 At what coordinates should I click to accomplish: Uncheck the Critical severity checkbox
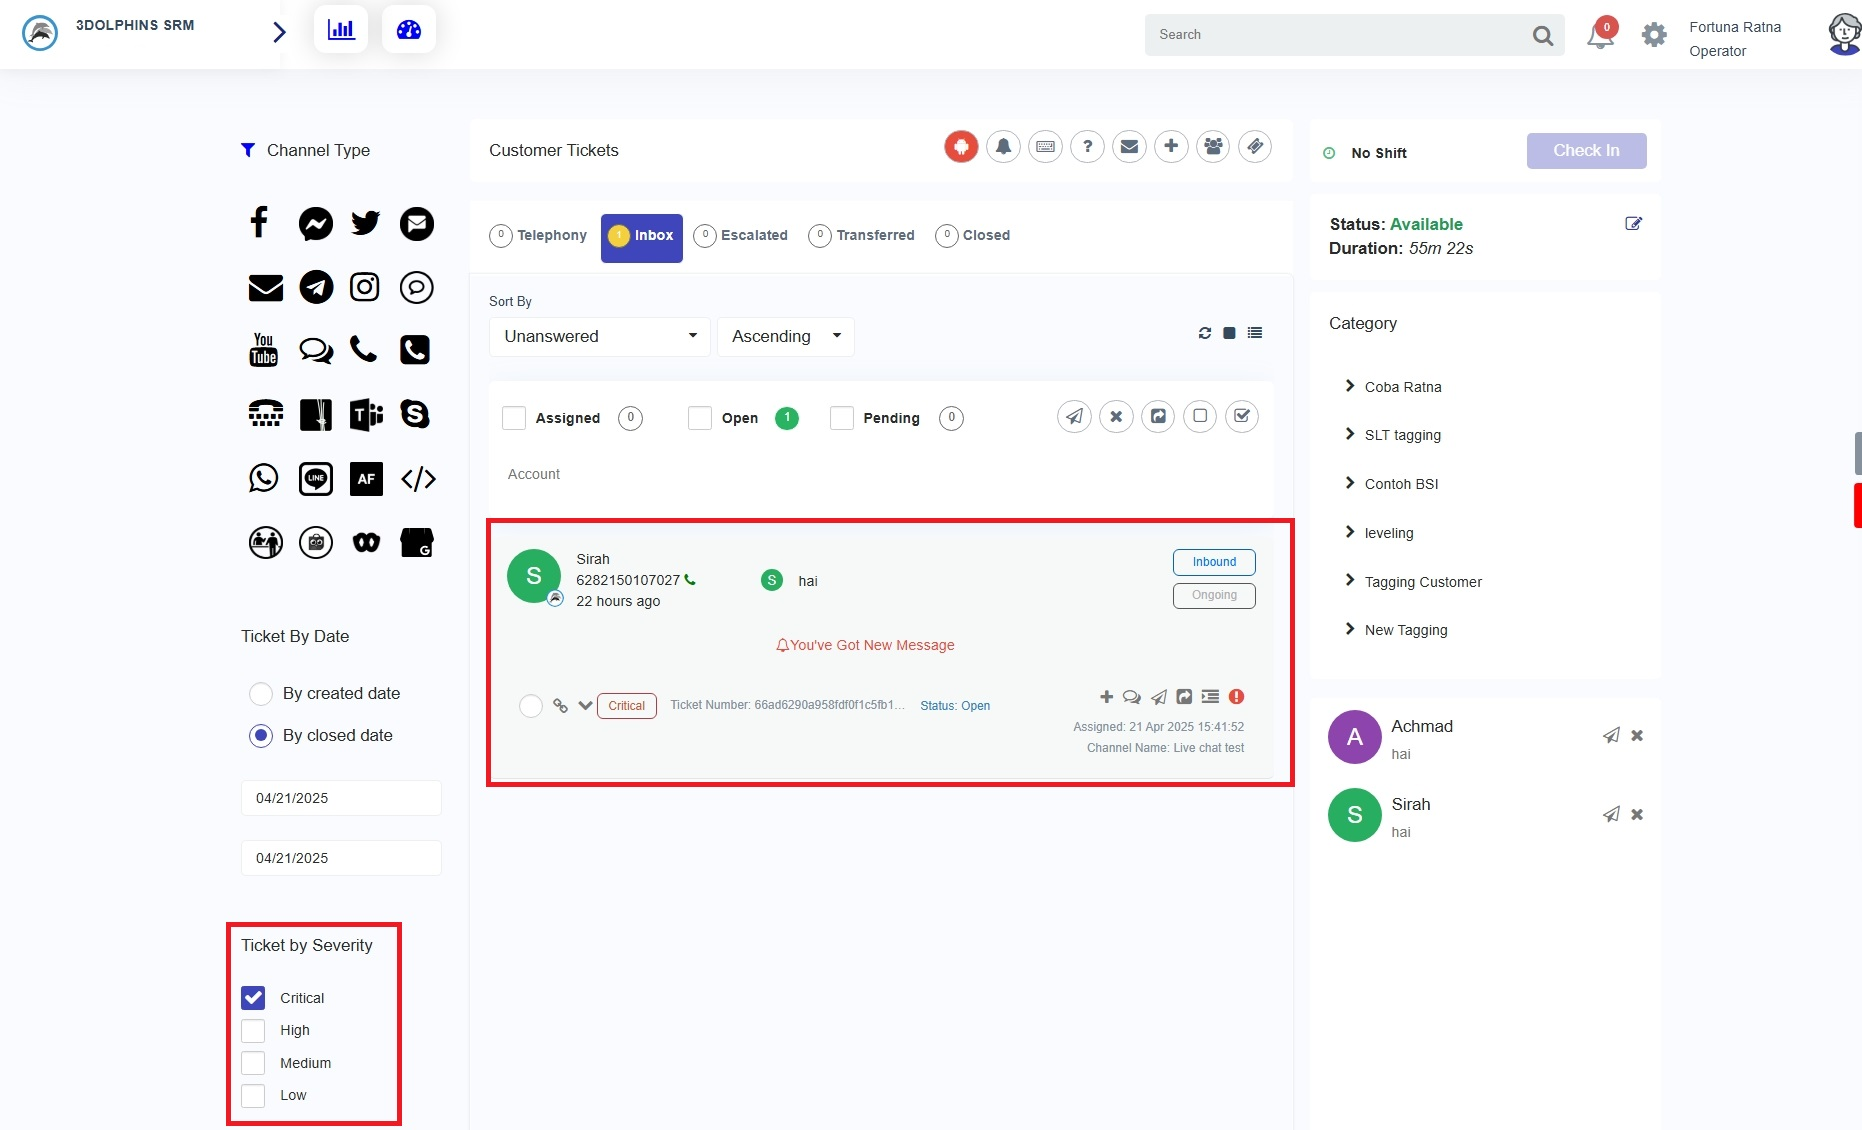click(254, 998)
